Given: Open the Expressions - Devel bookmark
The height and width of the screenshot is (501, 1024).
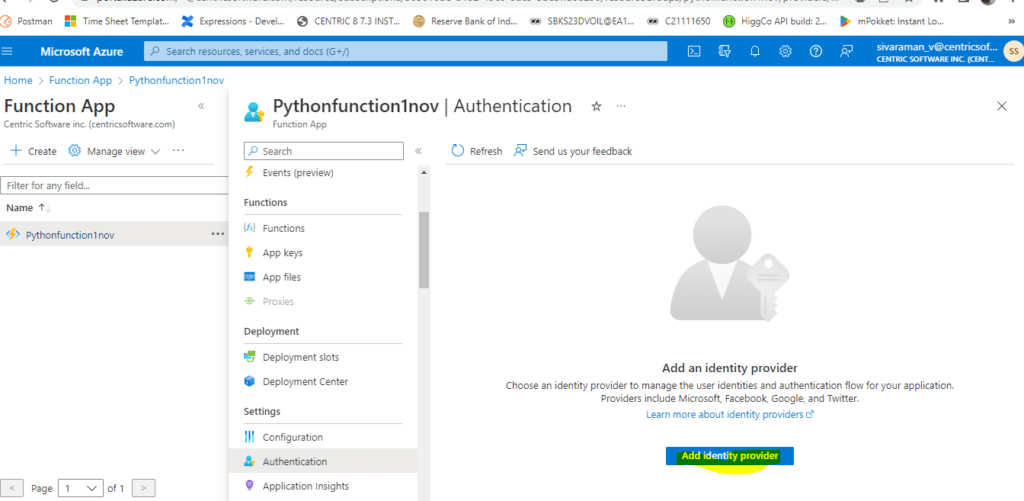Looking at the screenshot, I should [x=233, y=21].
